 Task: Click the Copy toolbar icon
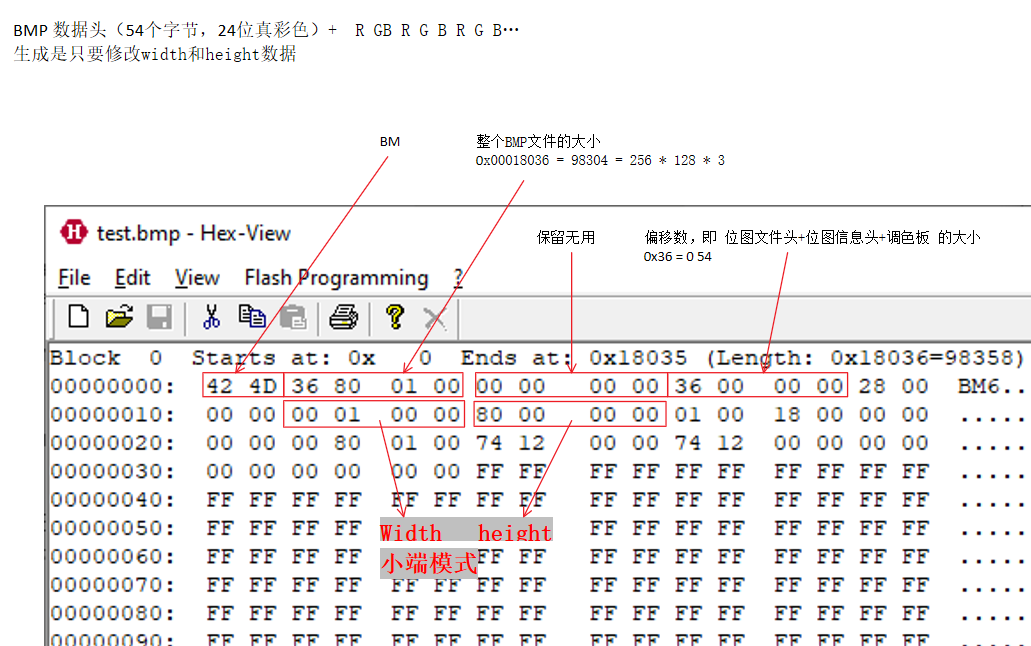252,316
